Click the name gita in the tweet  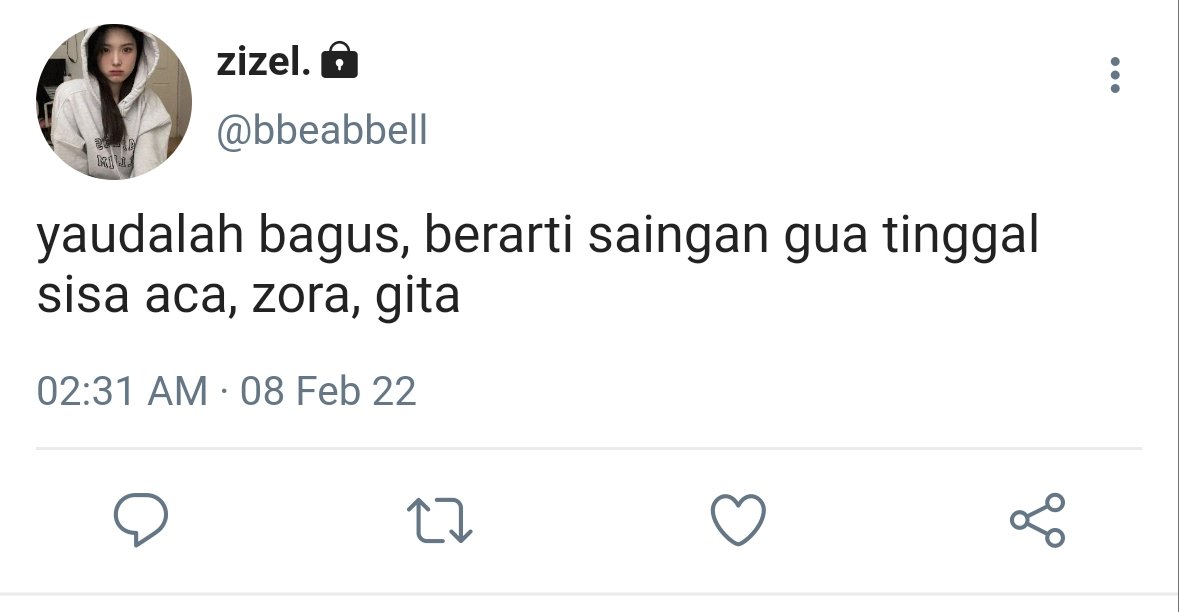point(417,298)
